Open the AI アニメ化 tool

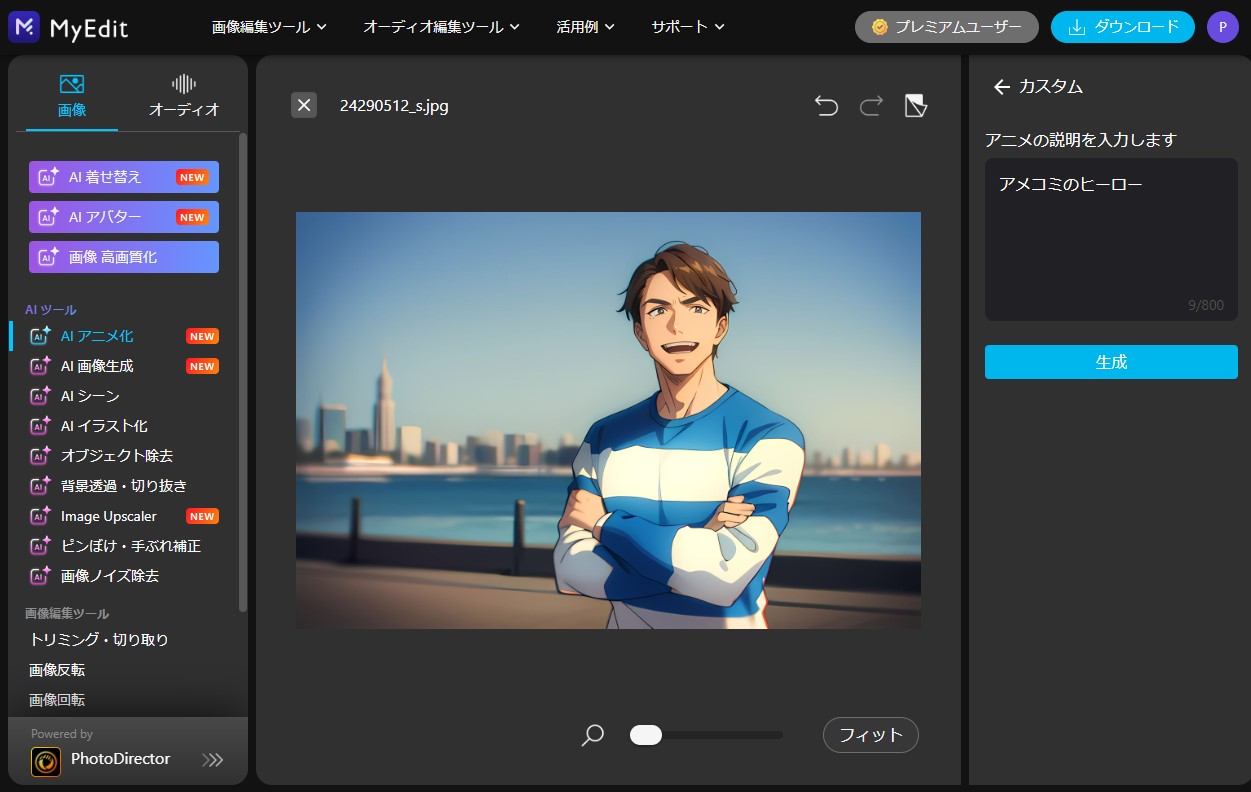point(97,336)
